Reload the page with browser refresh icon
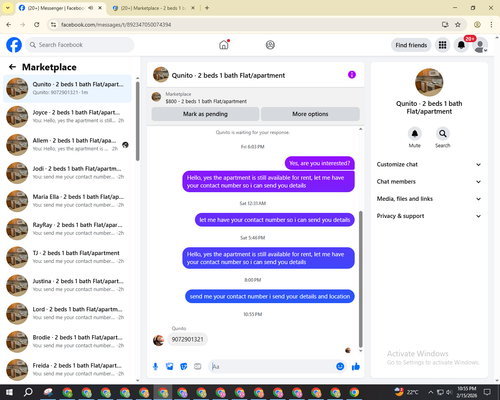Screen dimensions: 500x400 37,24
